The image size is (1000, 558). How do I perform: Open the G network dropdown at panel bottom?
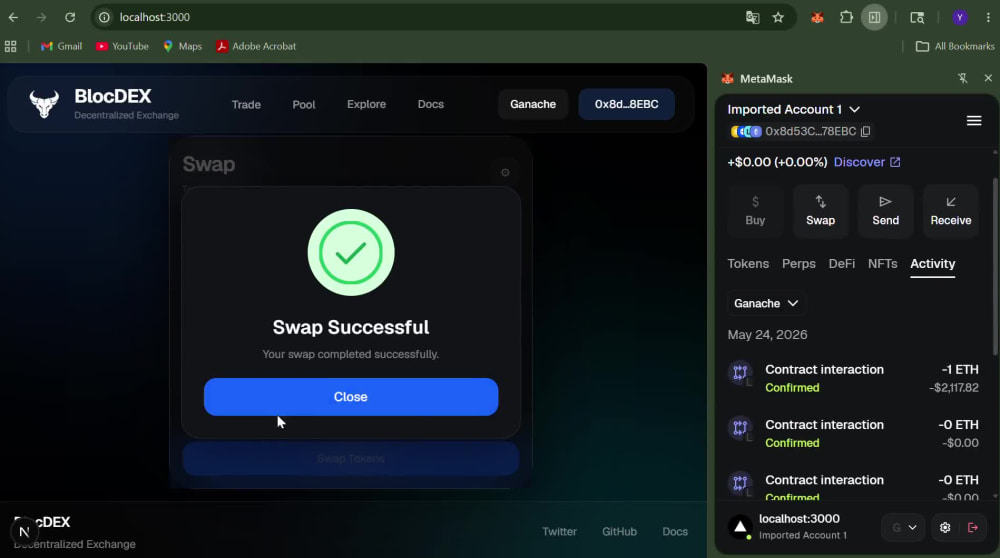coord(904,527)
